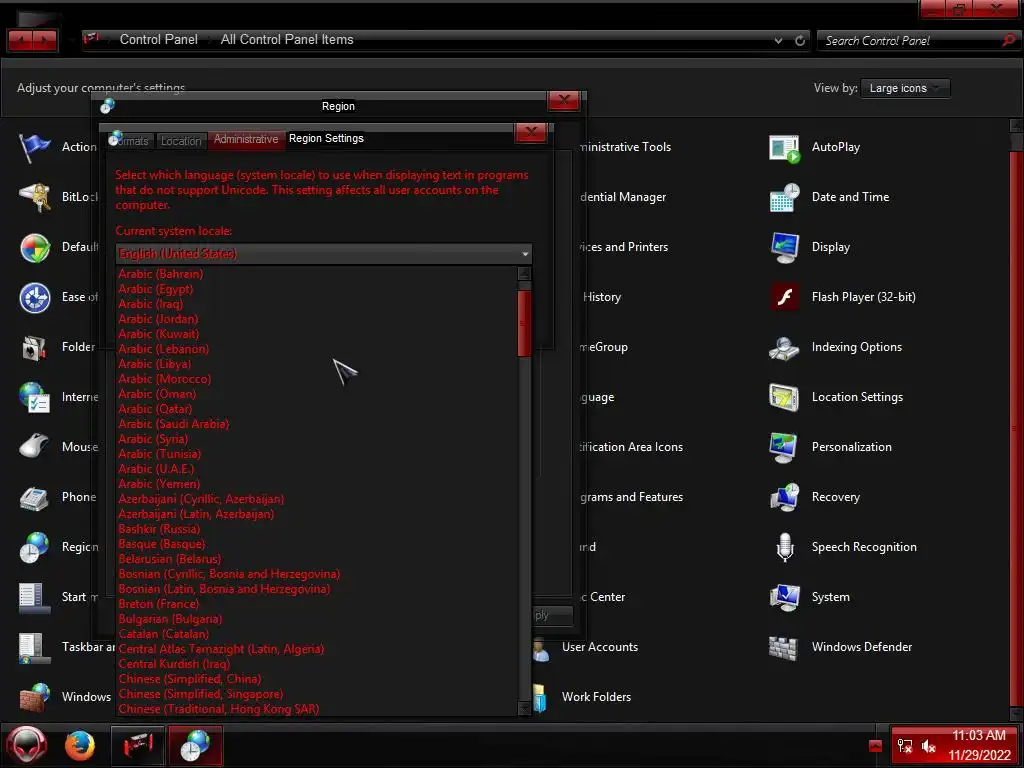Select Arabic (Egypt) locale

coord(317,289)
